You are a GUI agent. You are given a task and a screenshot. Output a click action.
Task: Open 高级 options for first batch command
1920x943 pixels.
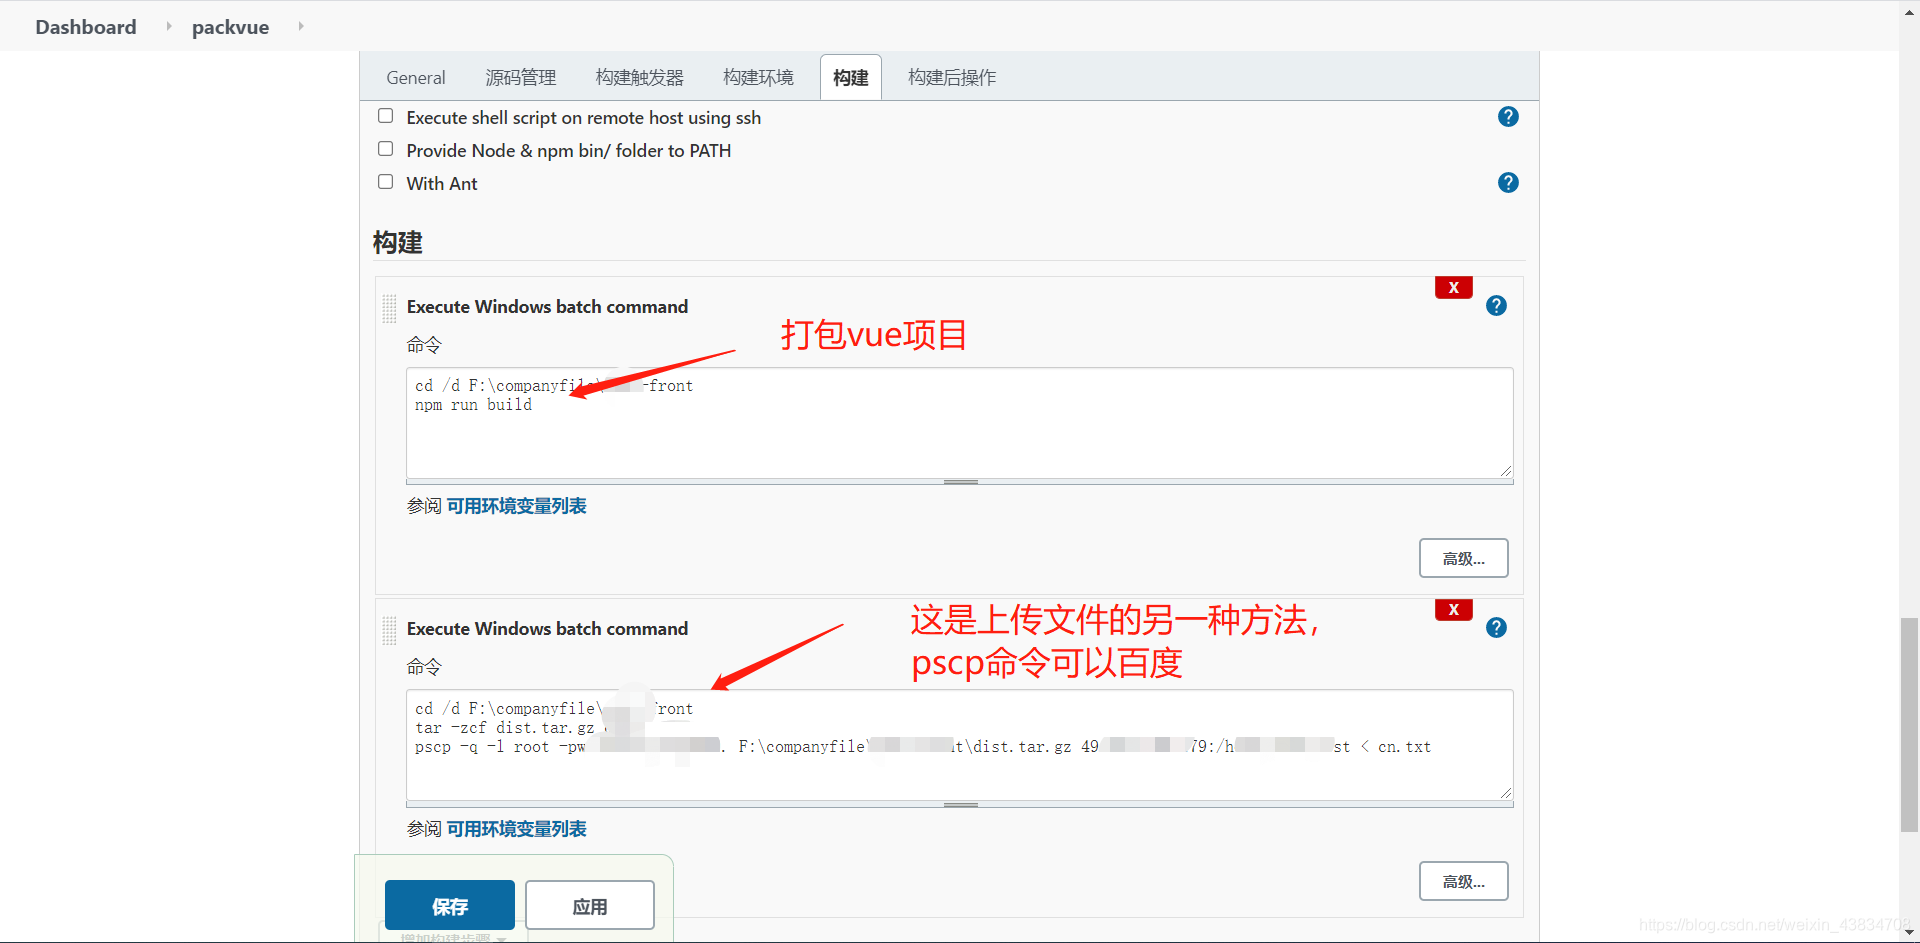1464,559
